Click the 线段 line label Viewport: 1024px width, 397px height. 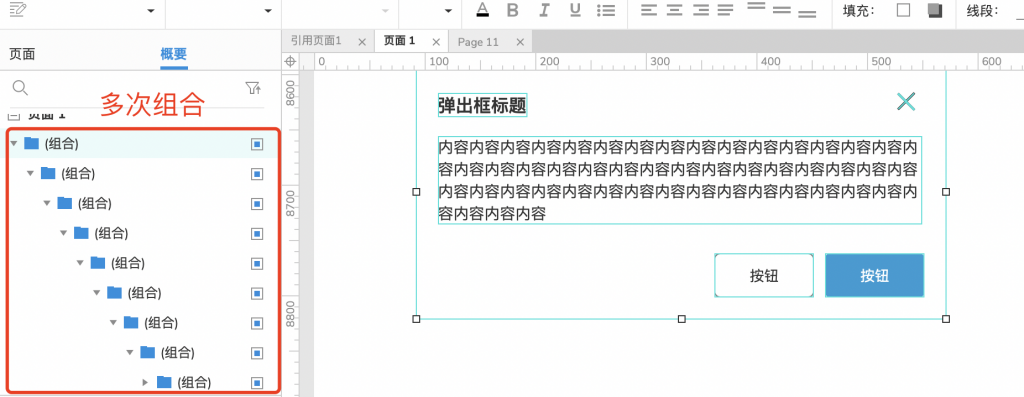(983, 11)
